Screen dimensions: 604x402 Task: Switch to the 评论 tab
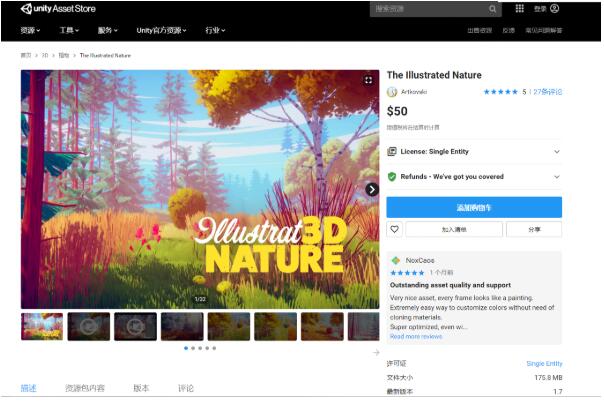(x=186, y=388)
